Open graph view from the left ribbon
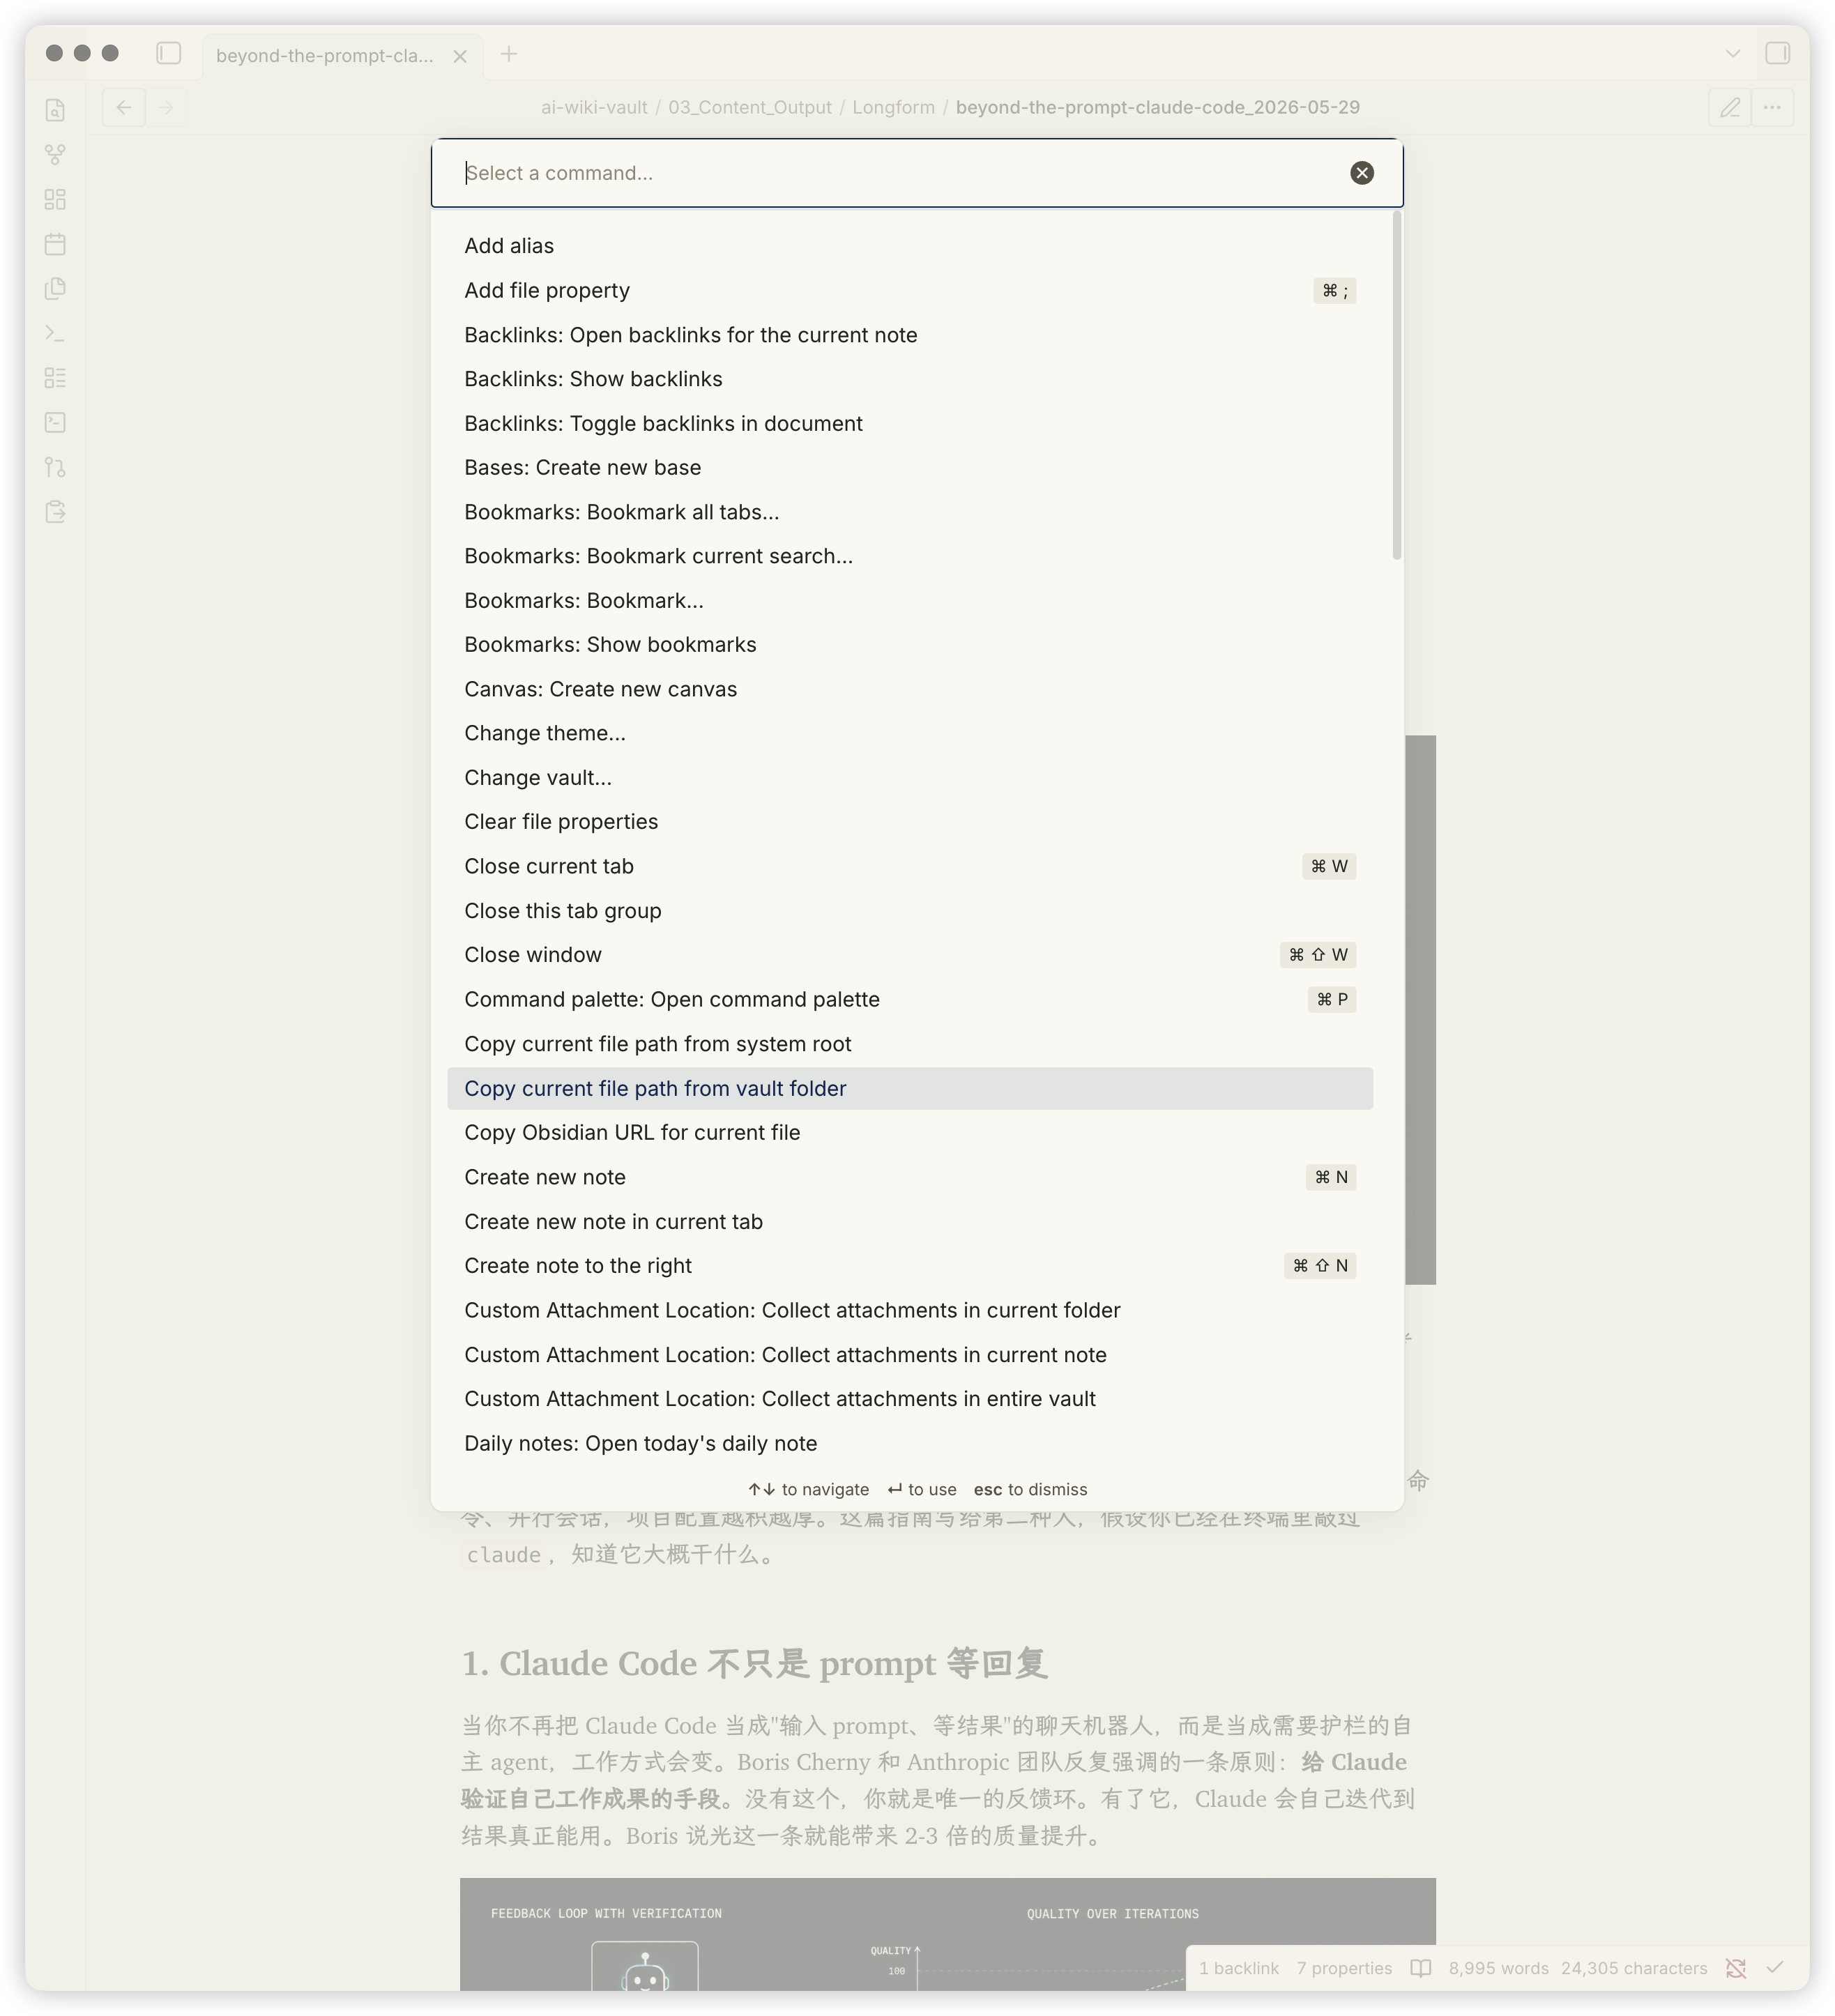The width and height of the screenshot is (1835, 2016). 55,155
